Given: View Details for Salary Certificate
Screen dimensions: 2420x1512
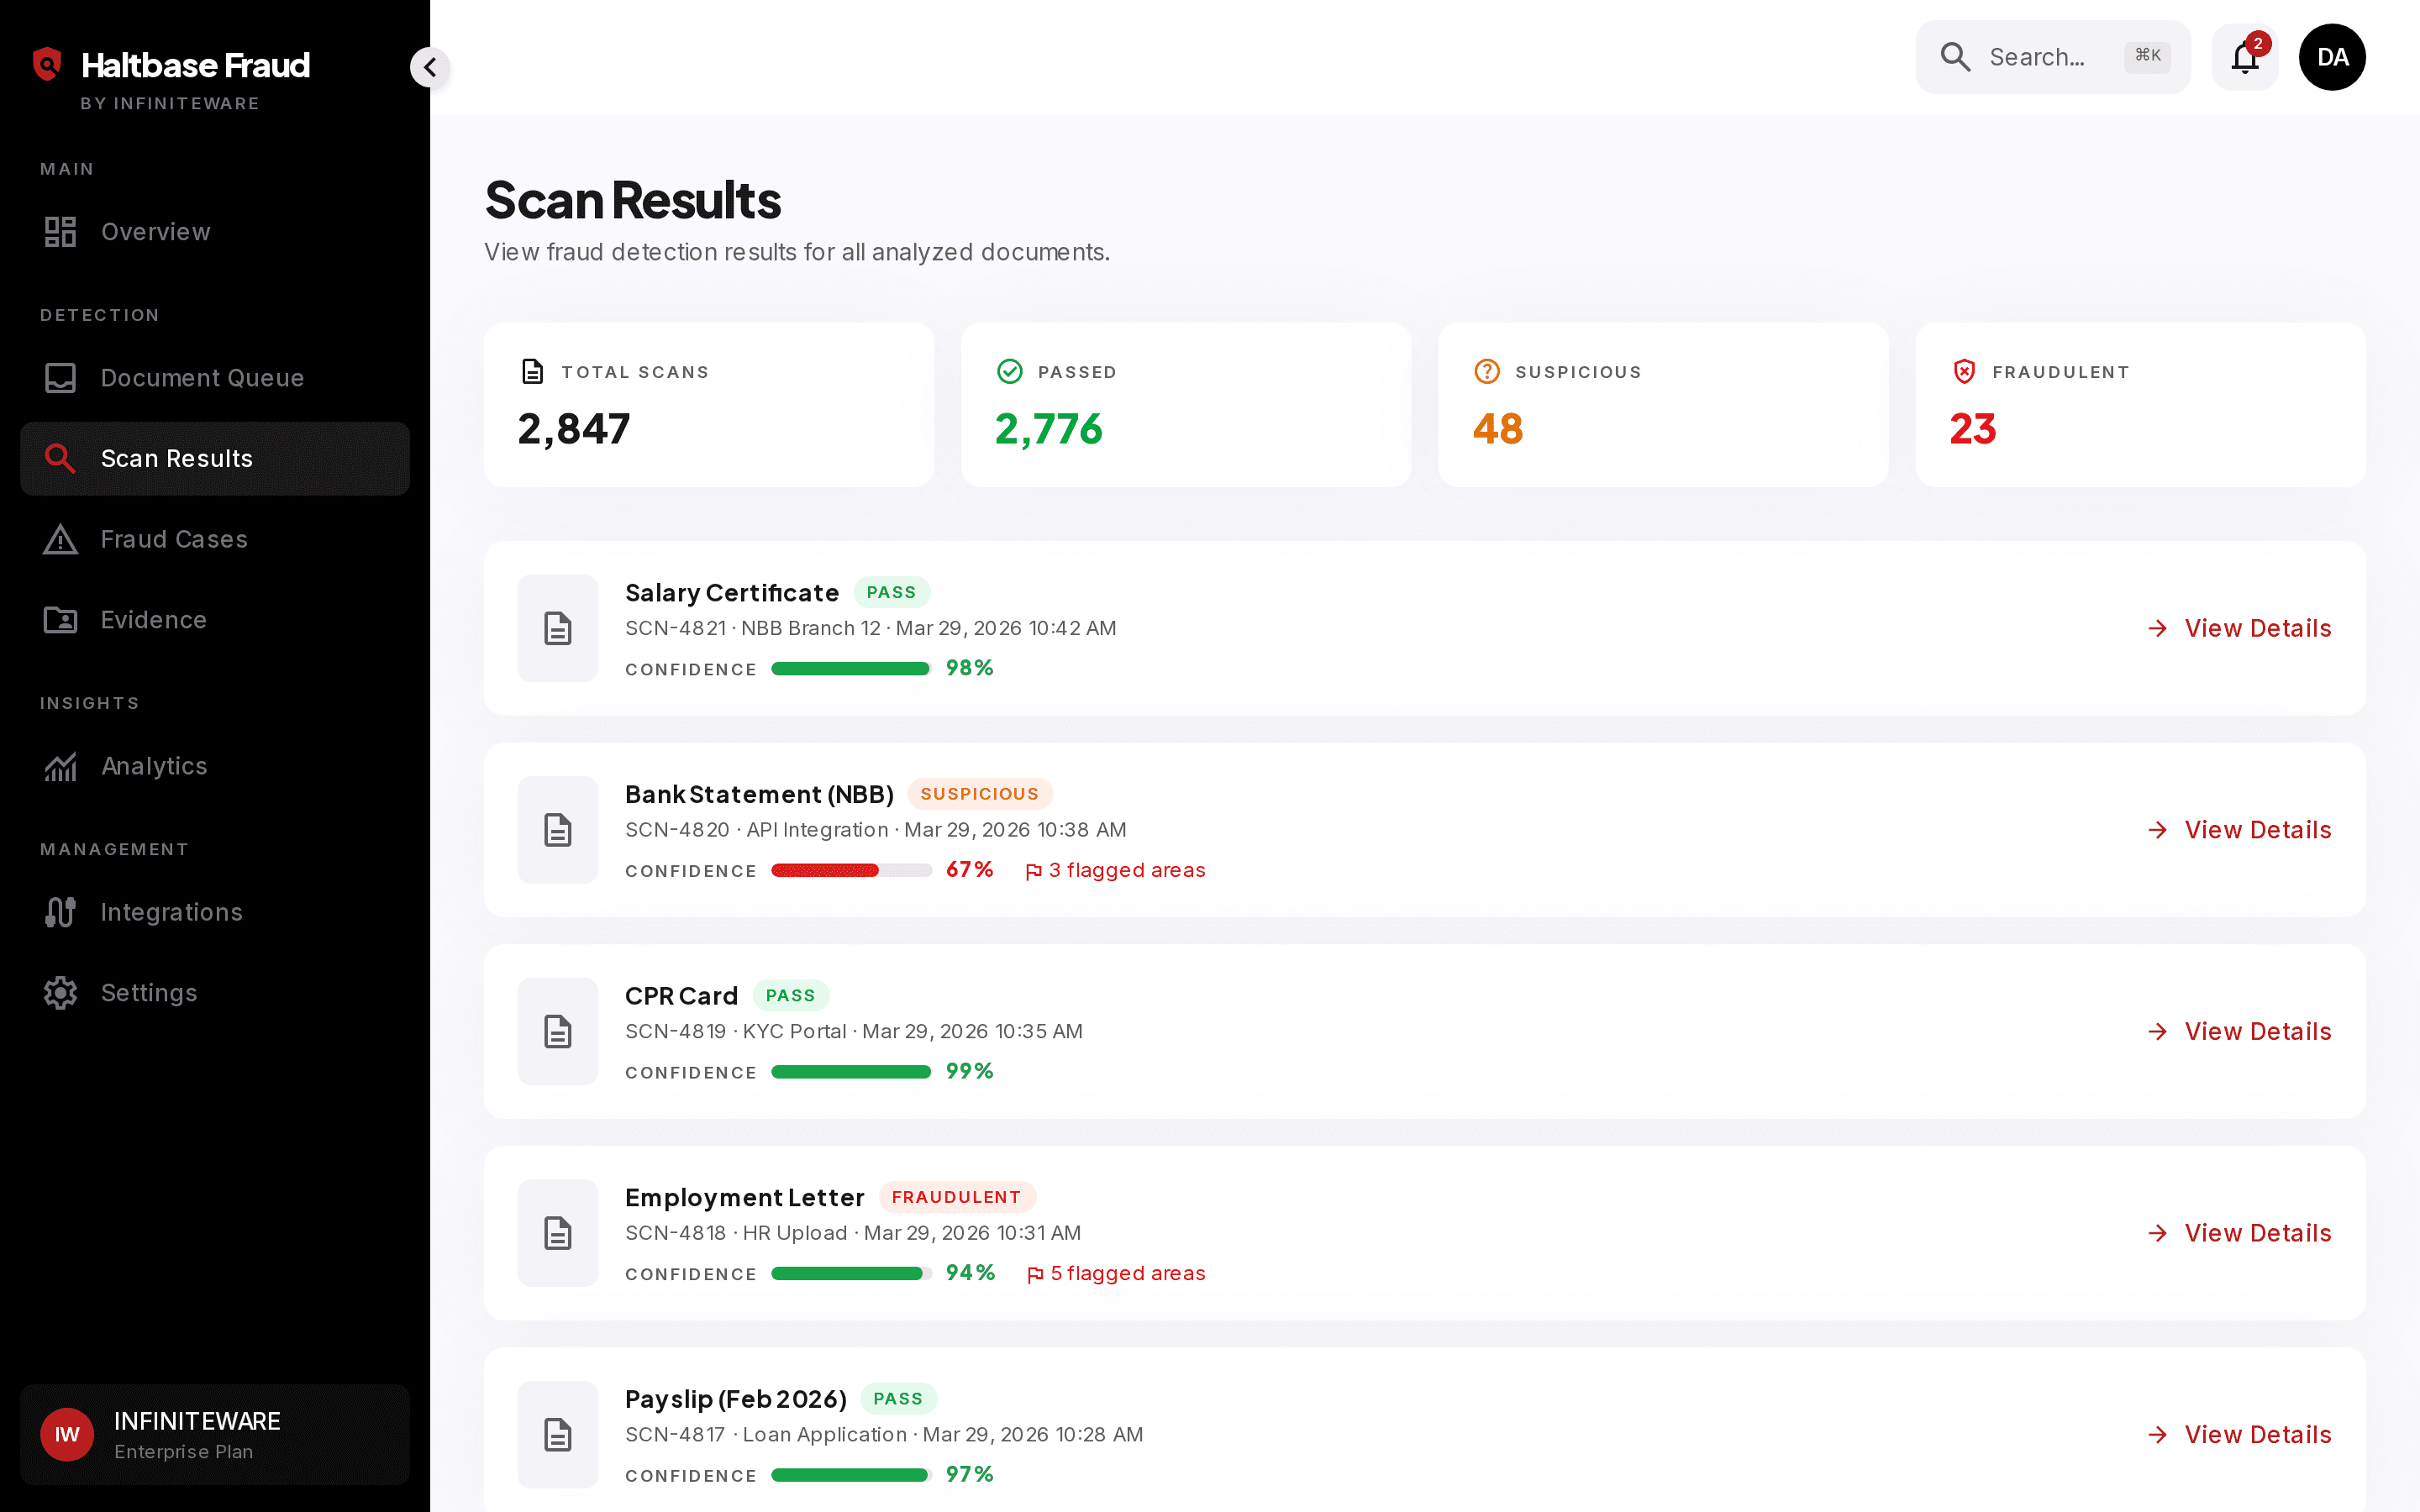Looking at the screenshot, I should [x=2239, y=628].
